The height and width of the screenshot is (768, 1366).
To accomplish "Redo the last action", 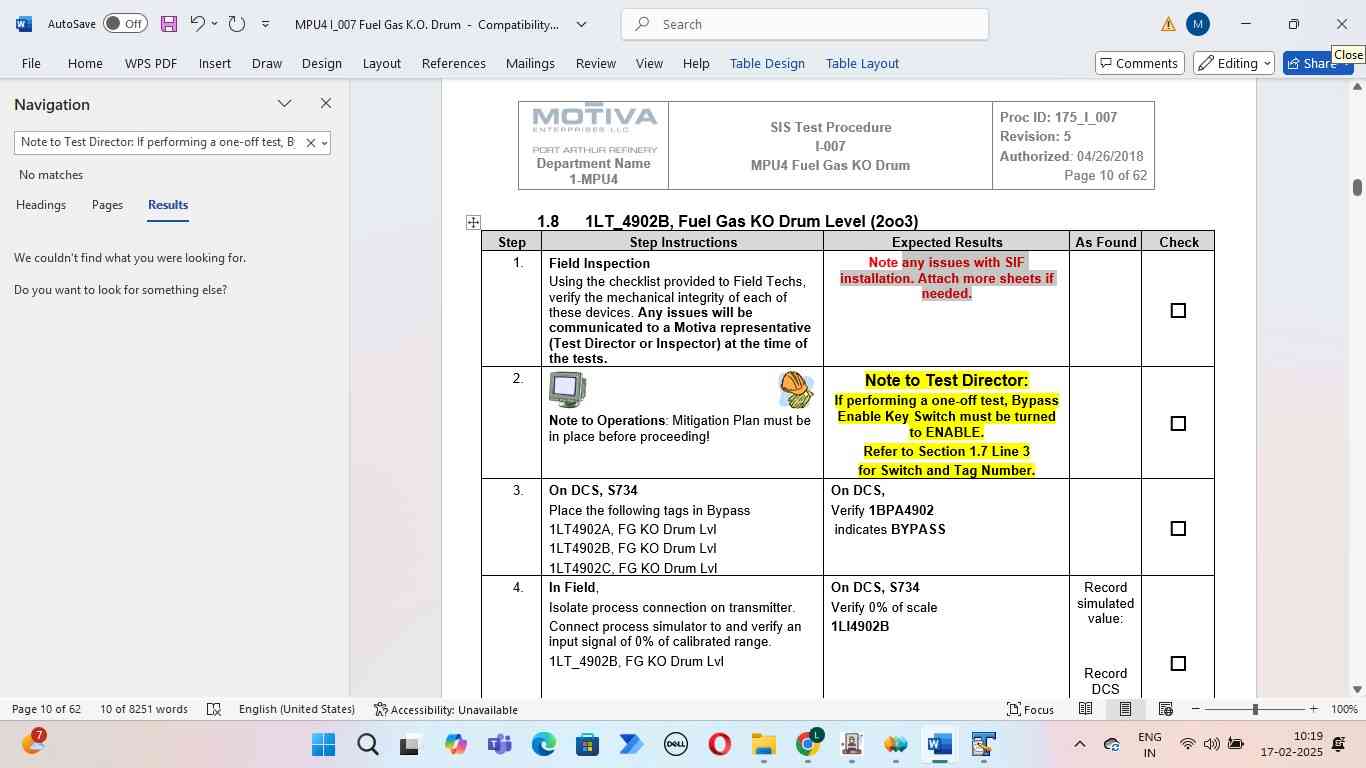I will [237, 24].
